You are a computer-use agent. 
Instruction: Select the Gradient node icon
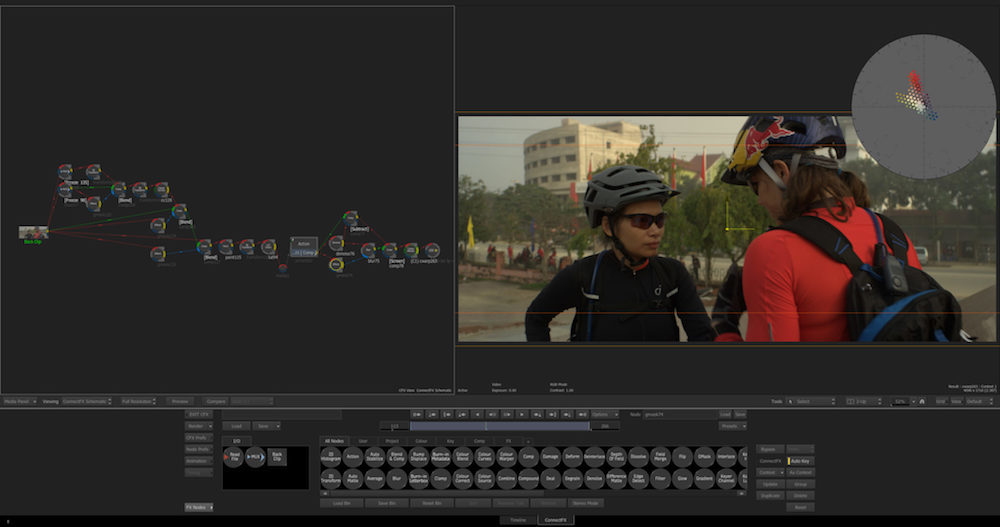click(704, 478)
